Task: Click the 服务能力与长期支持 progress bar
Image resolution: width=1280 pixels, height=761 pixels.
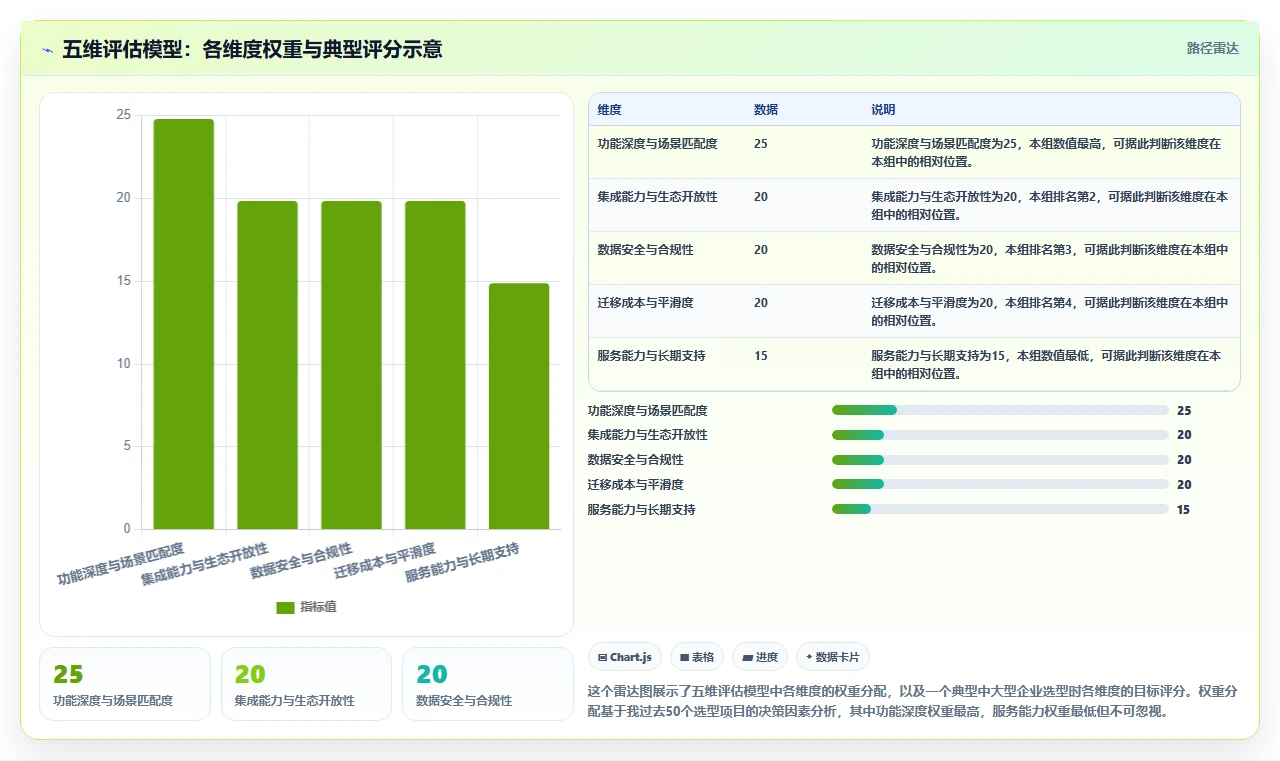Action: 1000,509
